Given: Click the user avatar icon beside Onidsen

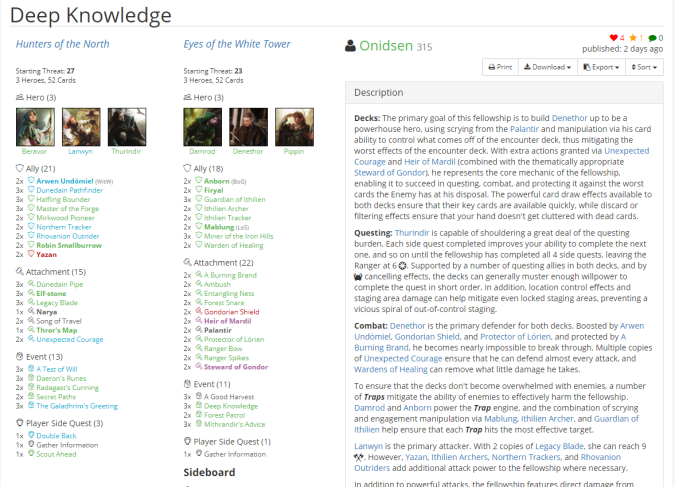Looking at the screenshot, I should point(350,46).
